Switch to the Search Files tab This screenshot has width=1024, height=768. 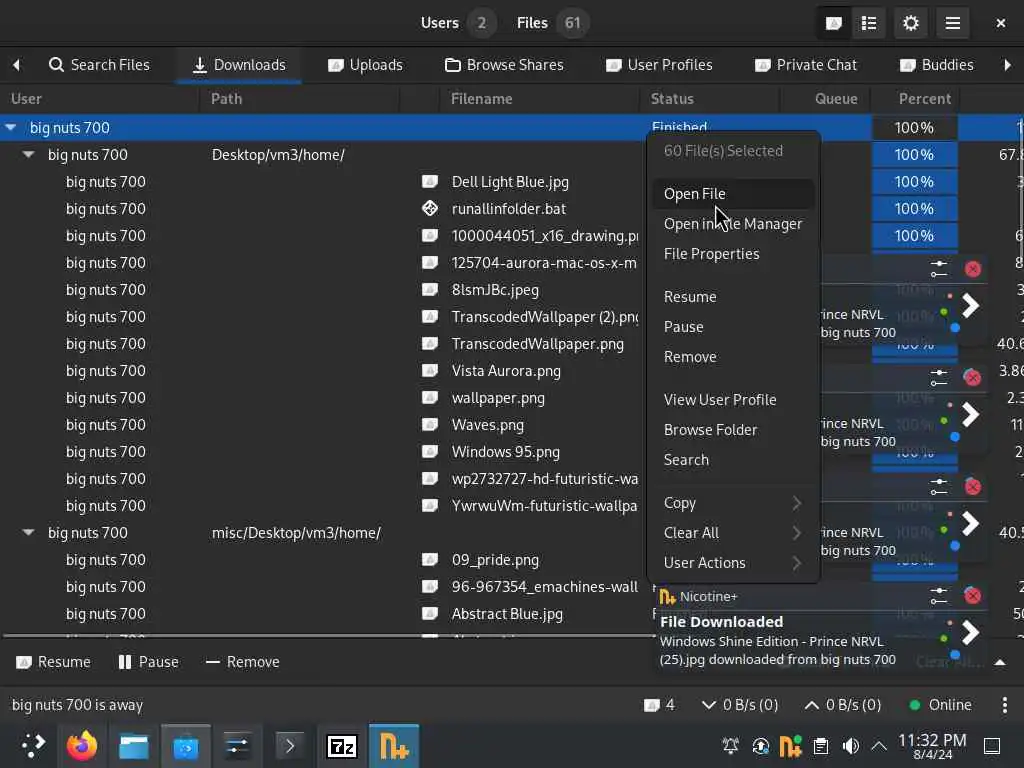99,65
